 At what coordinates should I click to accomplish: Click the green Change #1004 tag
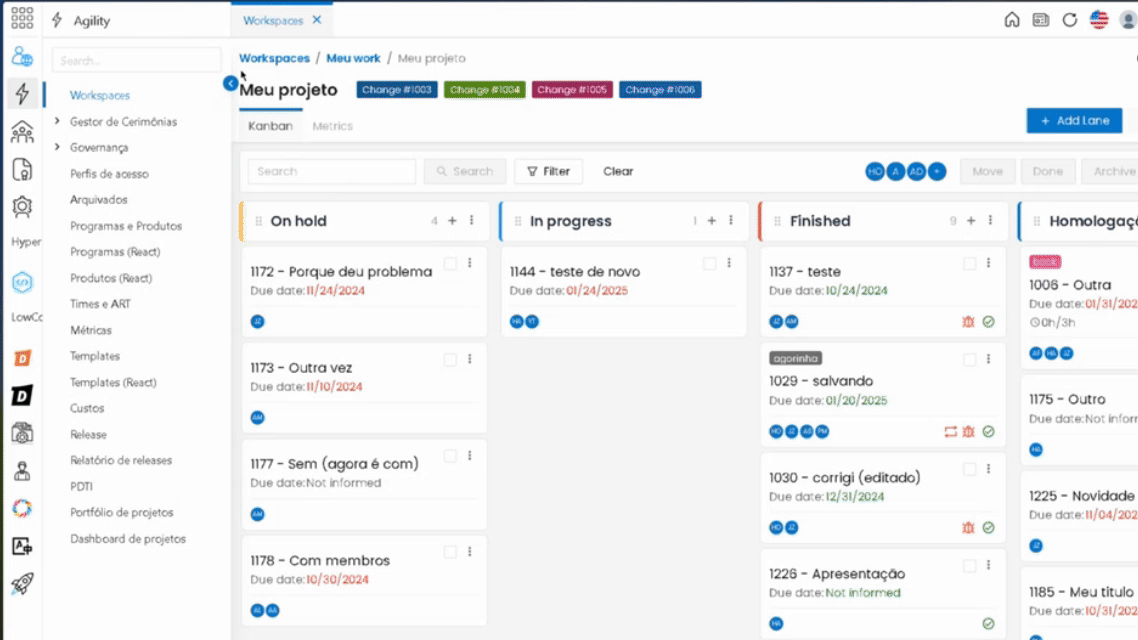(485, 90)
